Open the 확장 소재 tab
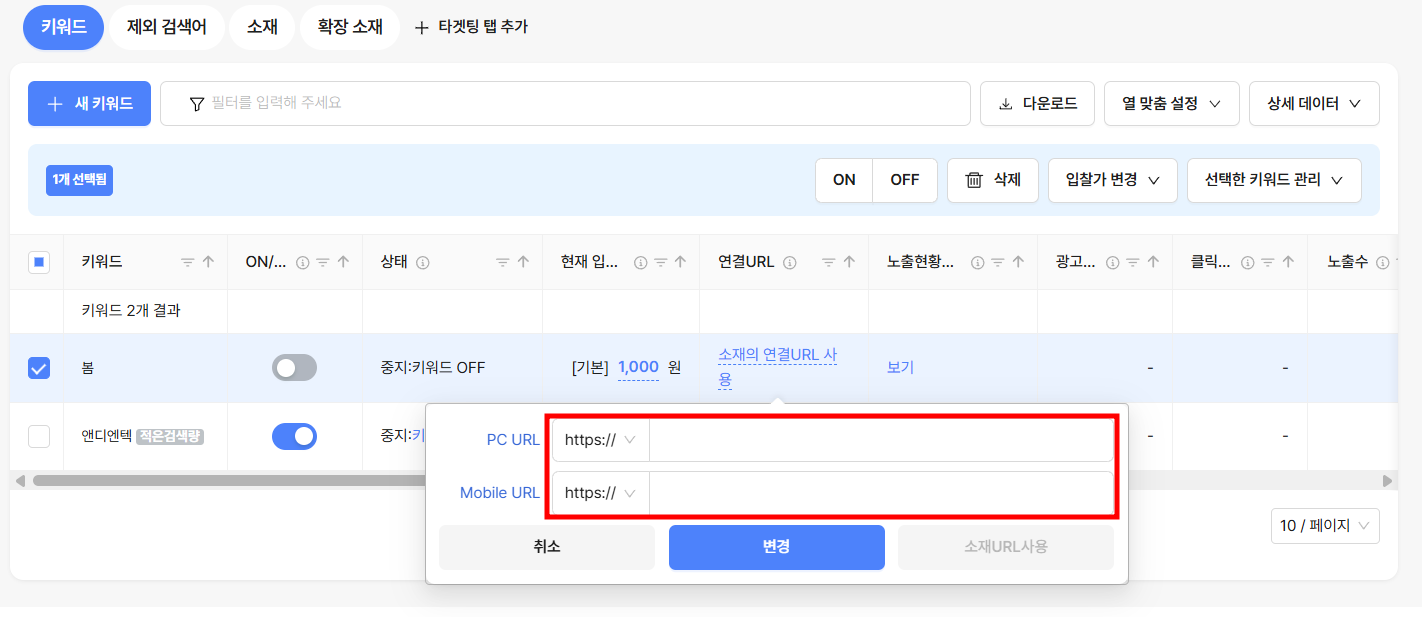Screen dimensions: 1422x617 pos(350,27)
